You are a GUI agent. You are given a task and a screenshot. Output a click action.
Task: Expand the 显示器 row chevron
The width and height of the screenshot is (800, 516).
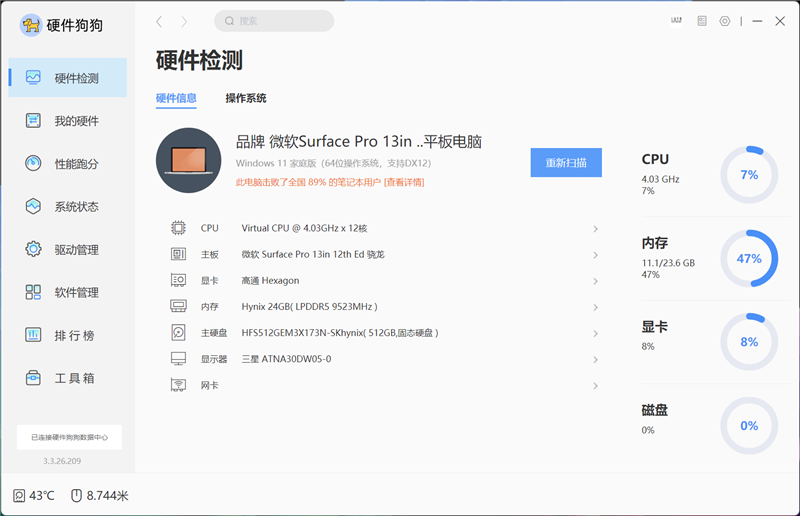coord(595,359)
